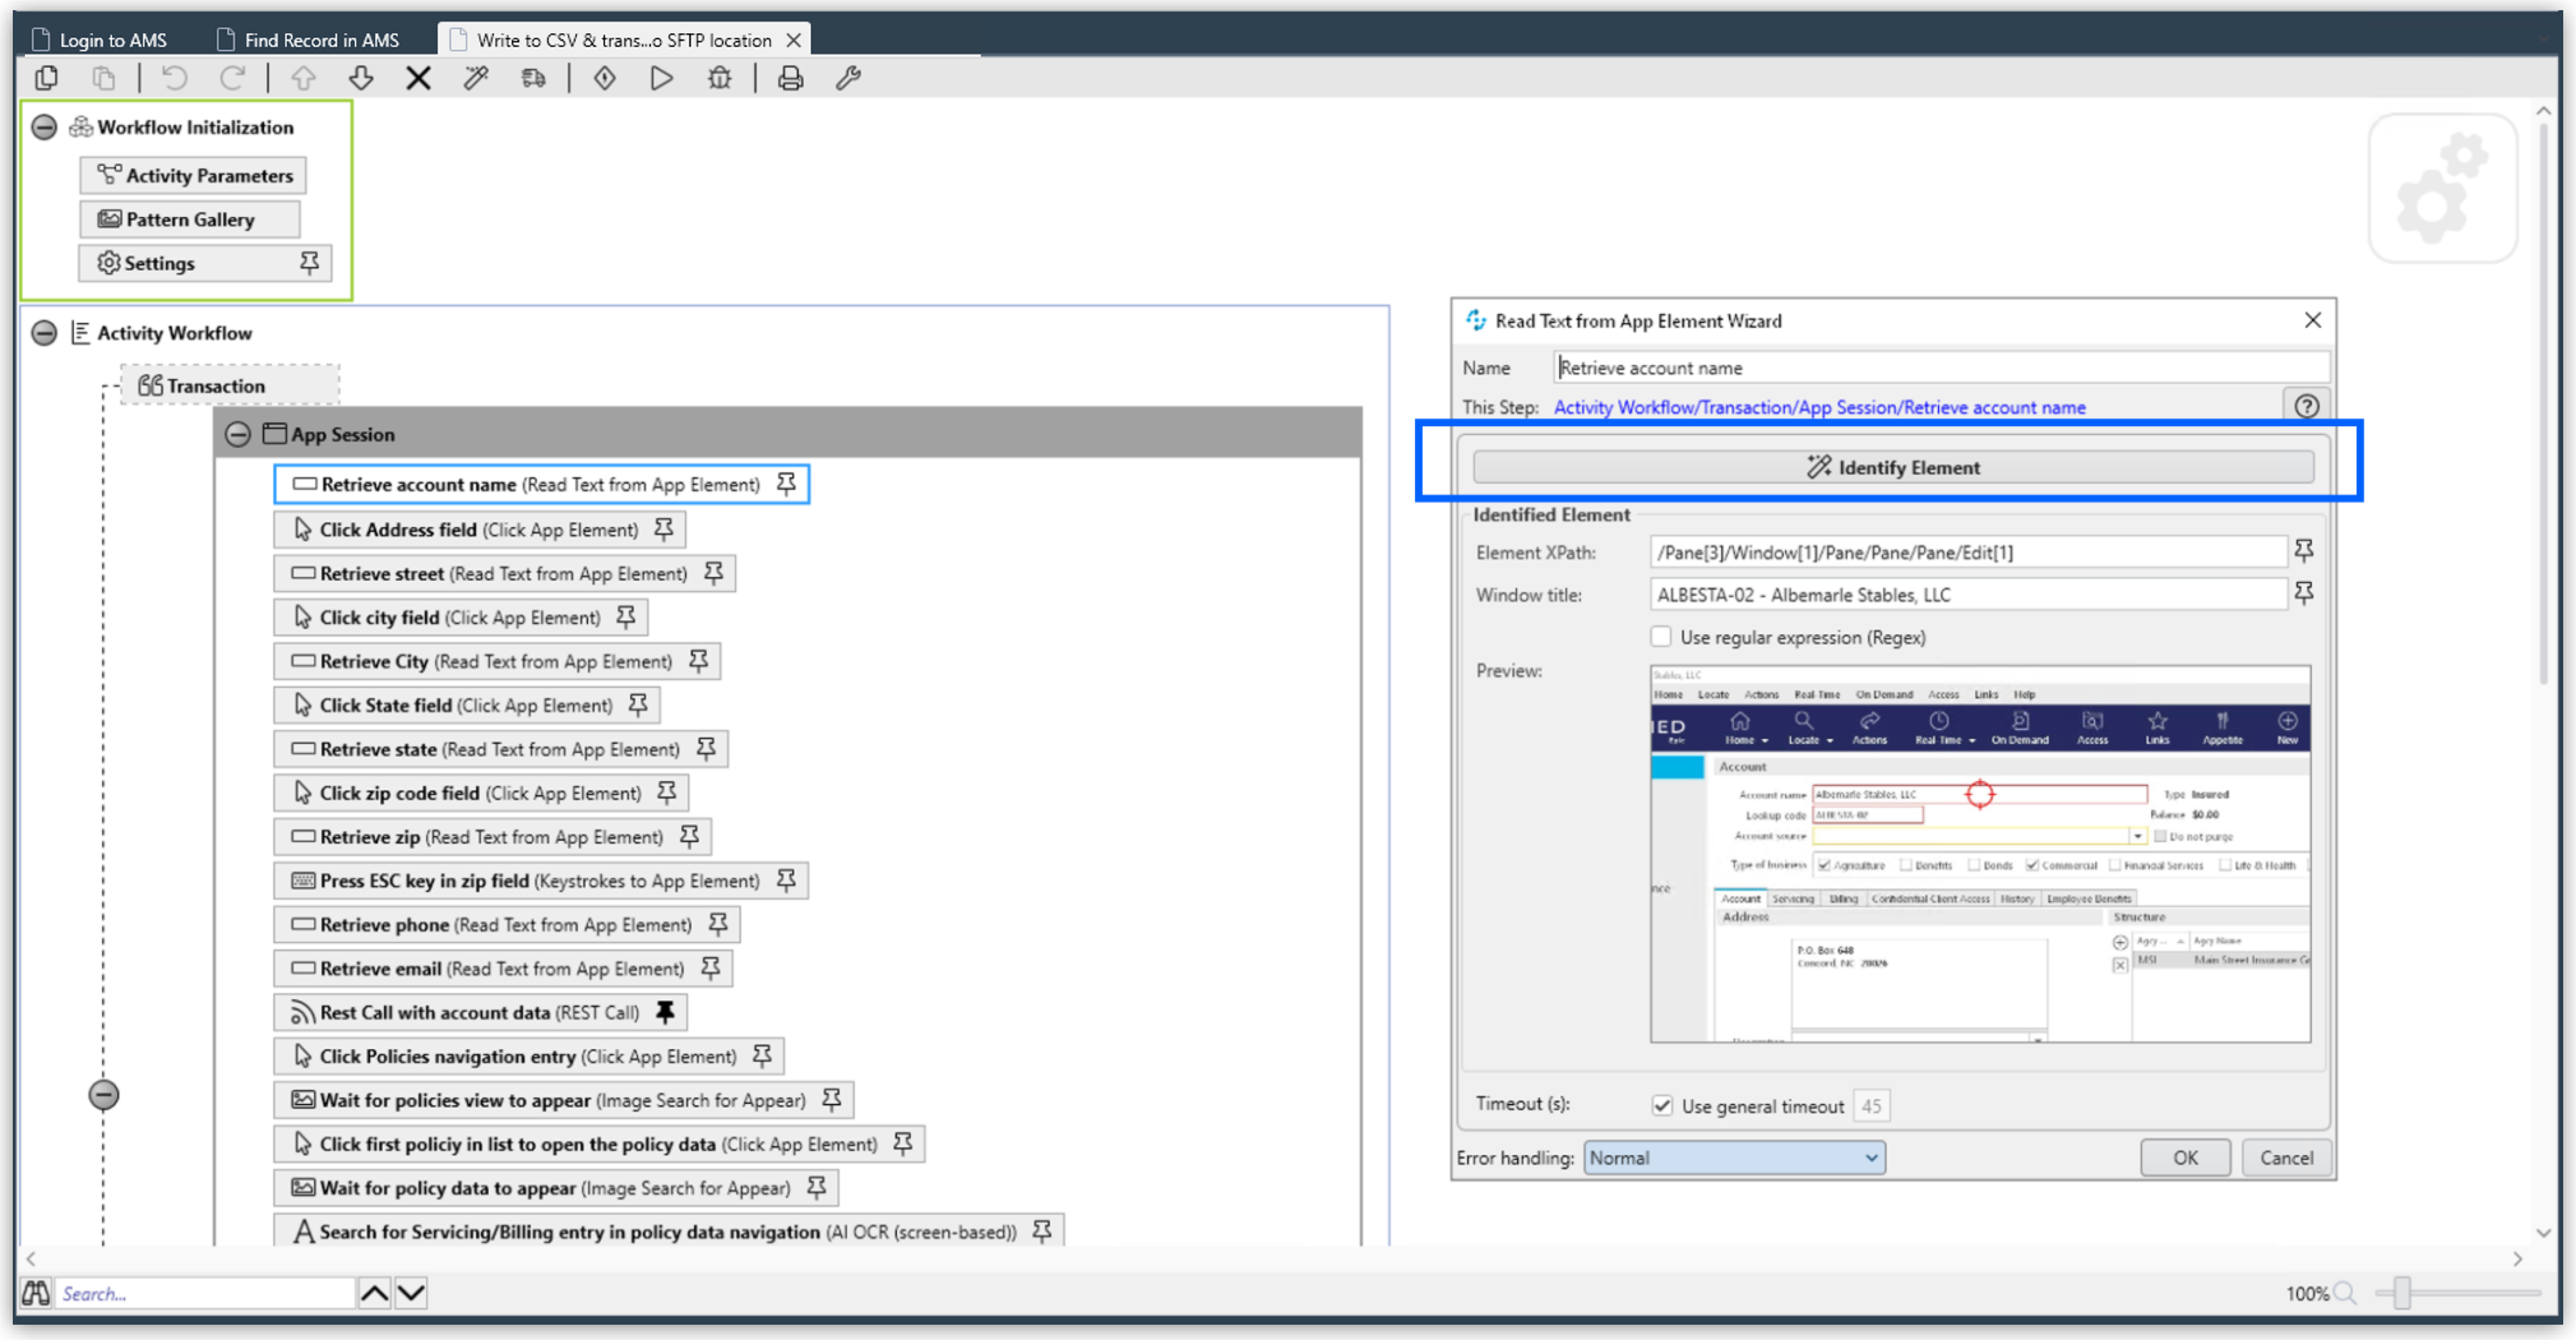
Task: Print the workflow using the printer icon
Action: 790,78
